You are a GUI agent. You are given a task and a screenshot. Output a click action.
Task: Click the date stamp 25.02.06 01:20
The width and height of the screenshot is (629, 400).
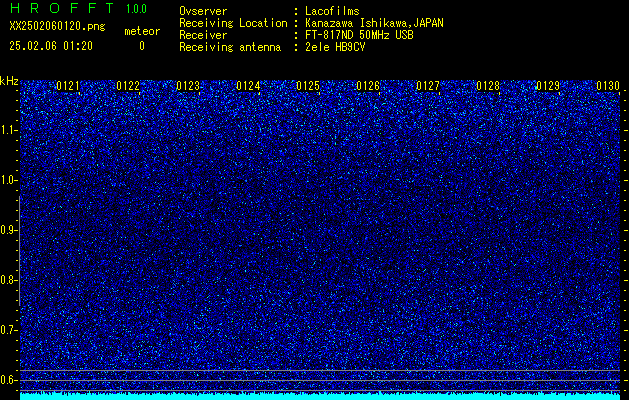tap(51, 46)
